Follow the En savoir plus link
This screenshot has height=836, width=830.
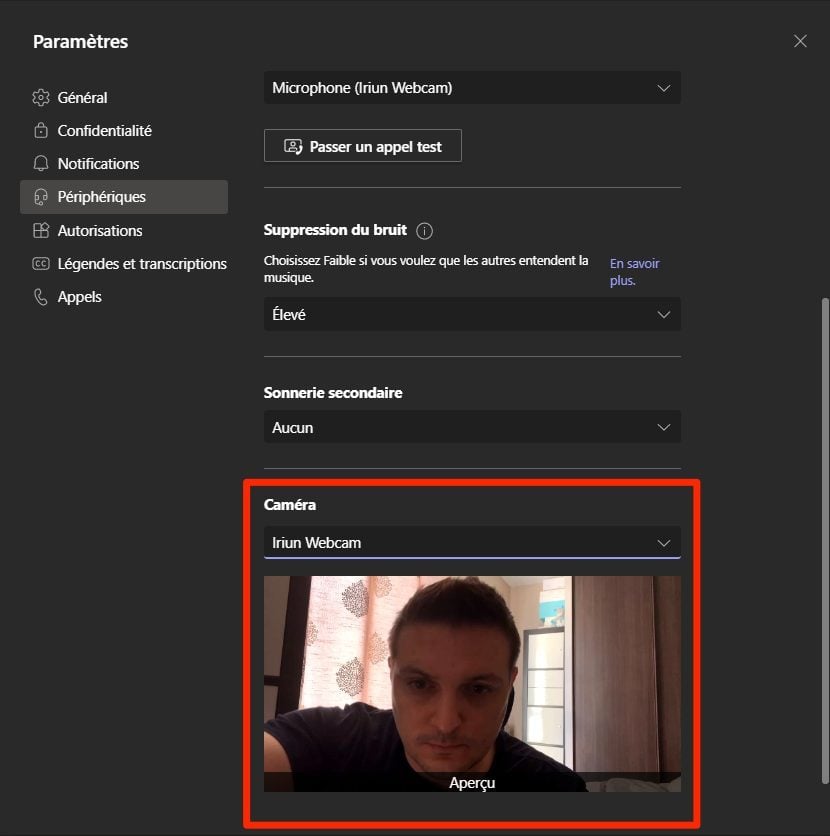[x=634, y=272]
